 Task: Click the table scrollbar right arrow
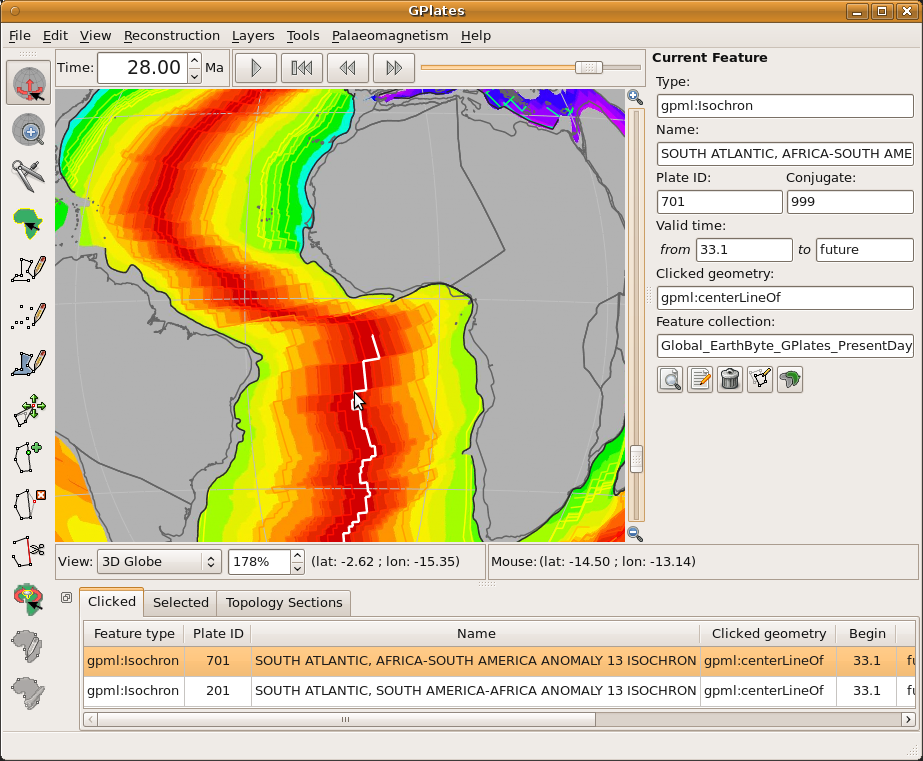pos(908,719)
